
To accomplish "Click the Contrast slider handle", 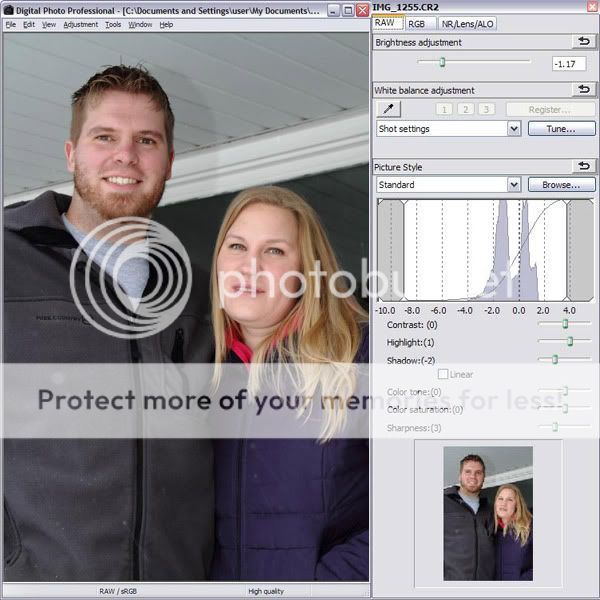I will pos(565,324).
